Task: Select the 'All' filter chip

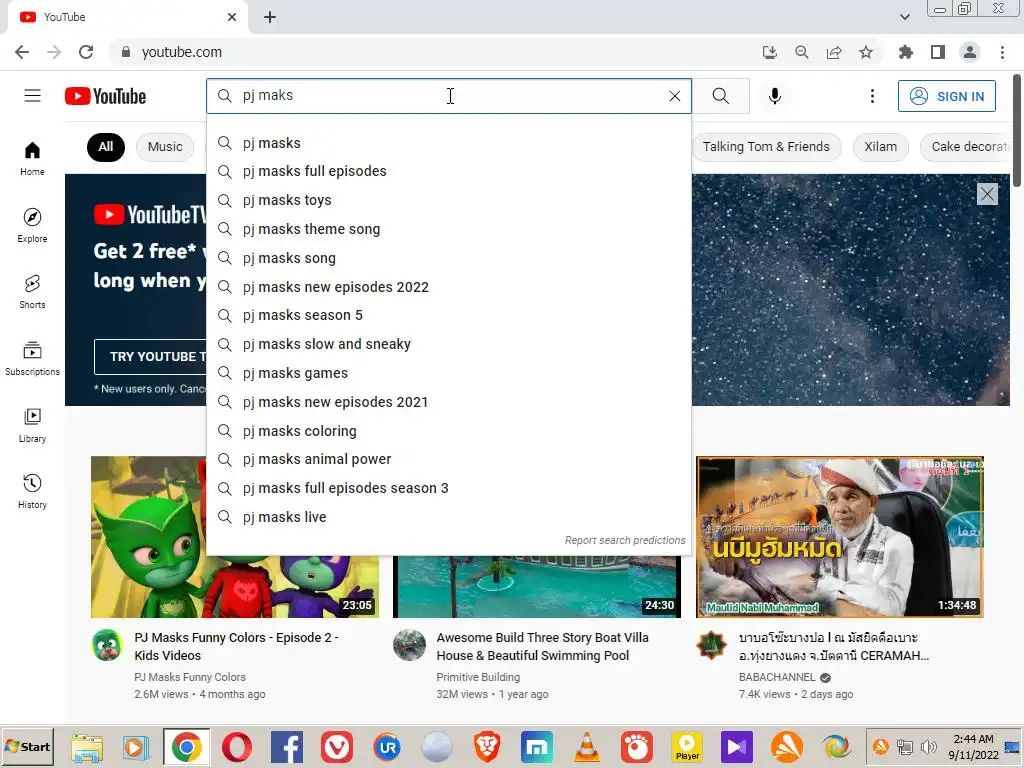Action: click(106, 146)
